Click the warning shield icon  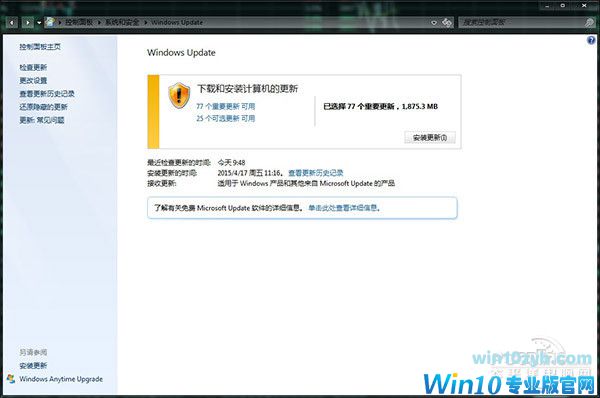click(179, 95)
